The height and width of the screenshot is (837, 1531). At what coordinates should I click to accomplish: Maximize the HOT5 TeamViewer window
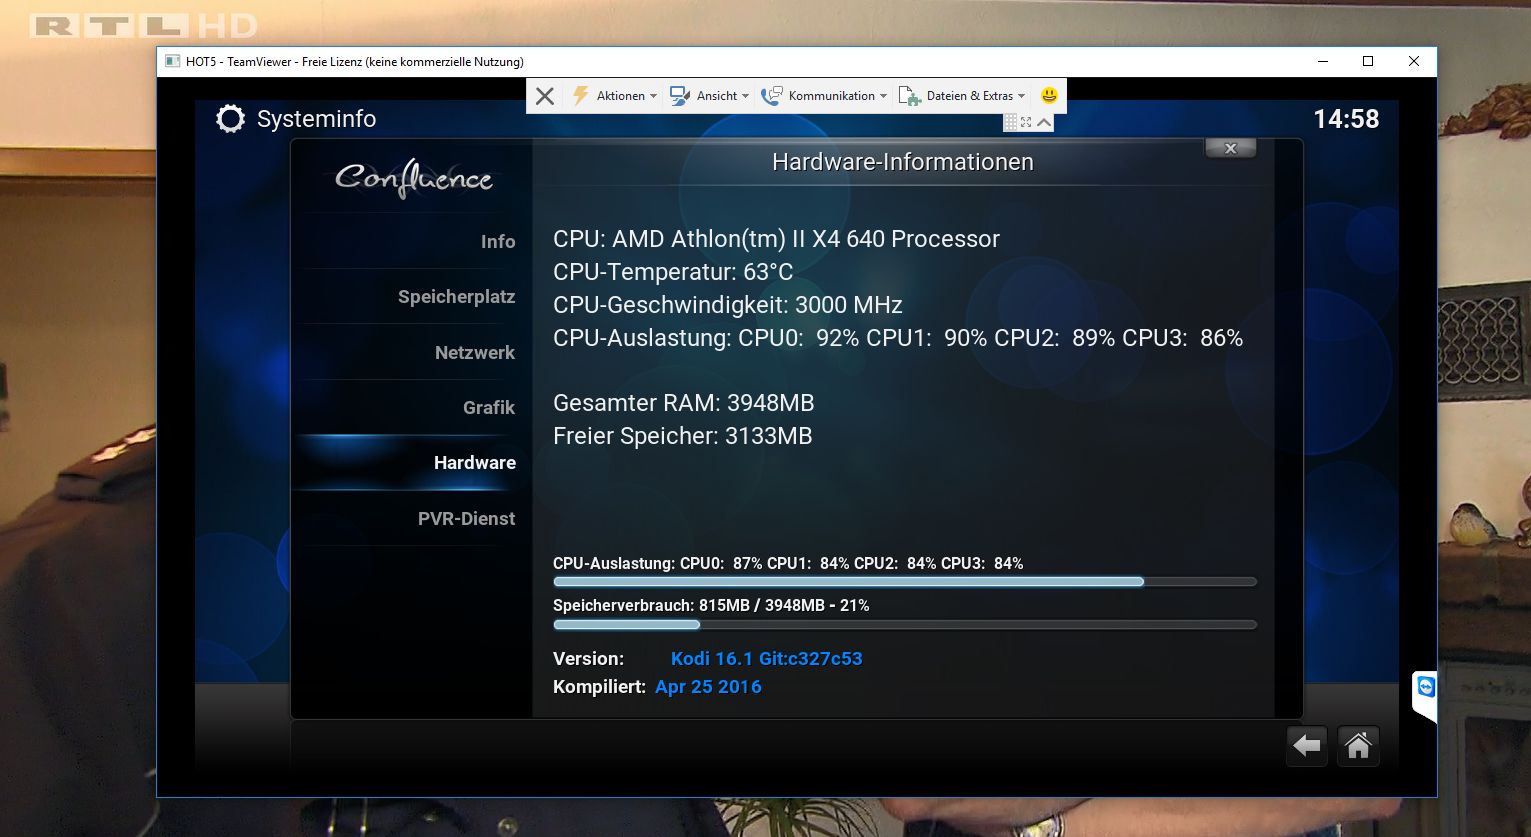point(1368,61)
